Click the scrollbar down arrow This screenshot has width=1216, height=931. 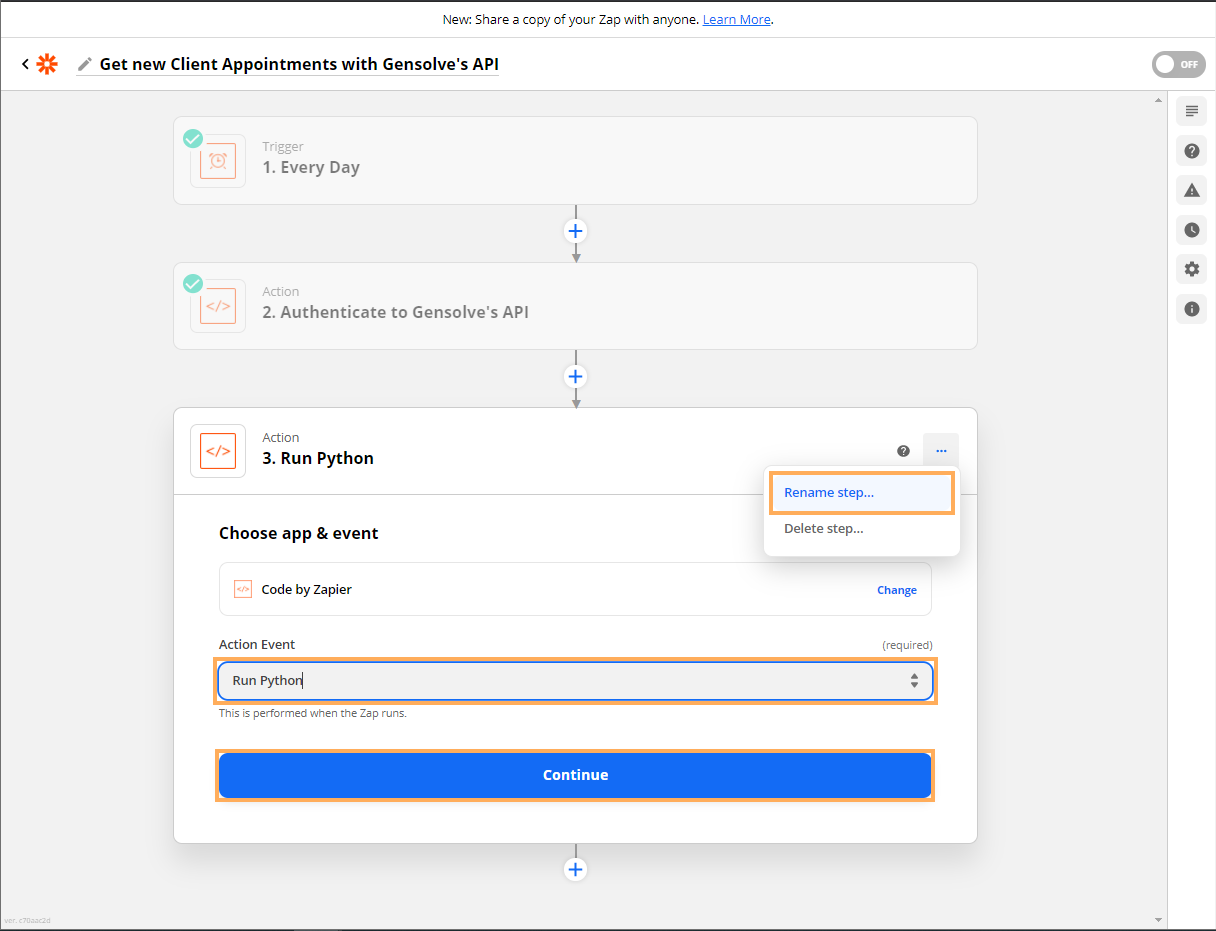1159,920
